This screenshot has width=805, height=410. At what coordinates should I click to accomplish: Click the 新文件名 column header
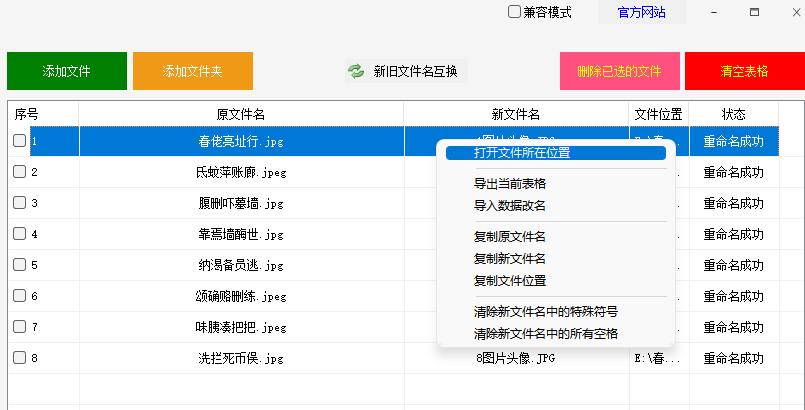click(x=516, y=114)
